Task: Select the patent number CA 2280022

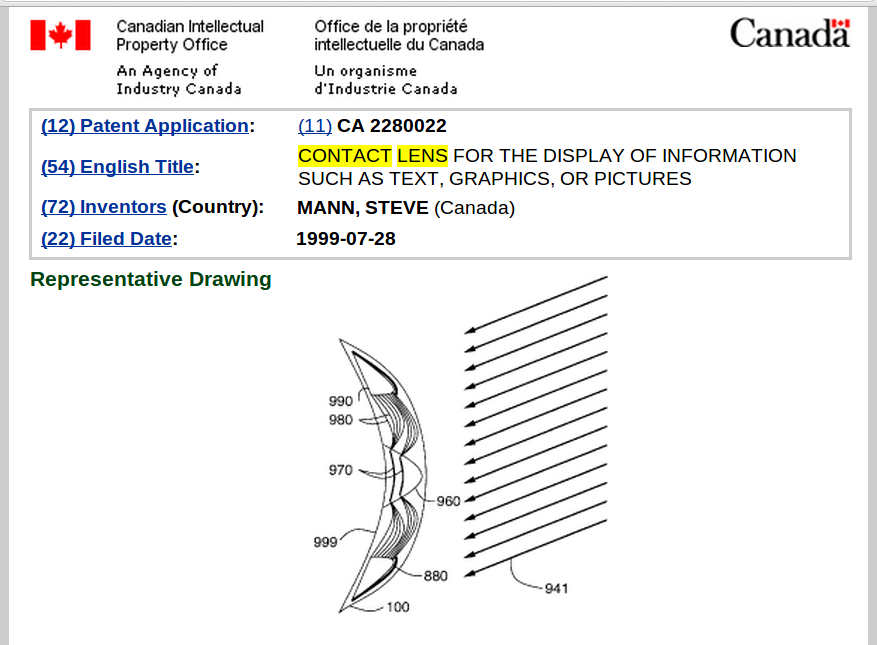Action: [392, 126]
